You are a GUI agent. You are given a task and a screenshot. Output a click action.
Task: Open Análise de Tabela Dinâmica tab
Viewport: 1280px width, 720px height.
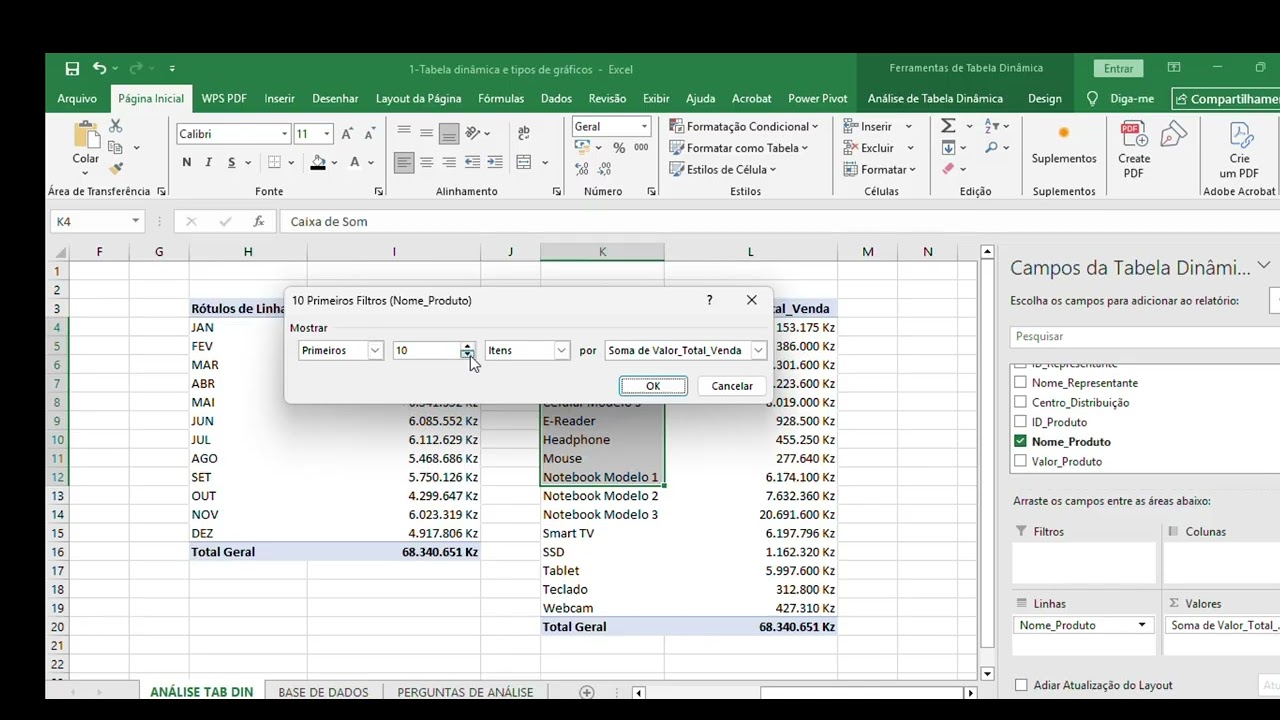pyautogui.click(x=935, y=99)
